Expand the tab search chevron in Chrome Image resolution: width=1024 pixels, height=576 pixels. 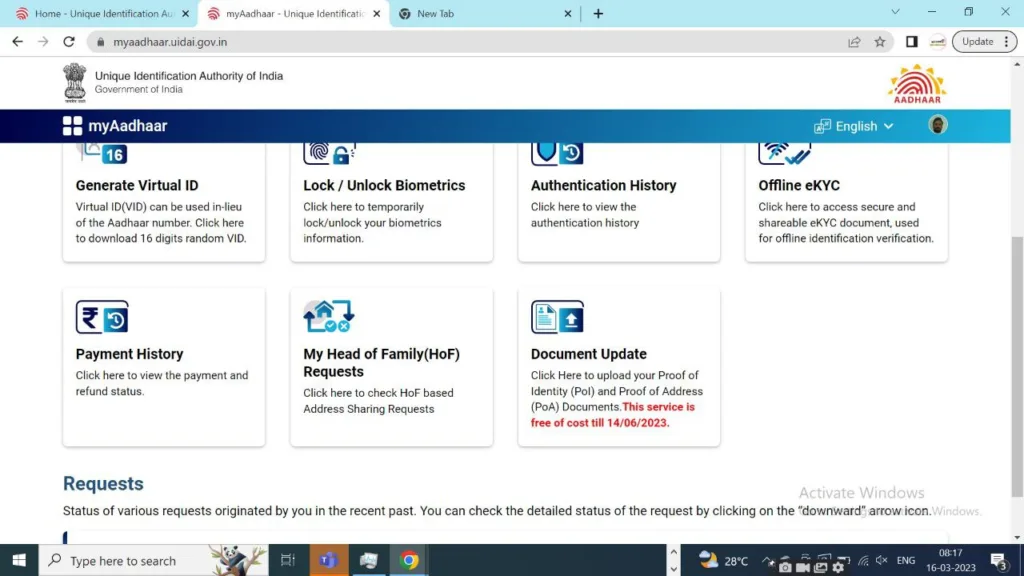pos(895,13)
